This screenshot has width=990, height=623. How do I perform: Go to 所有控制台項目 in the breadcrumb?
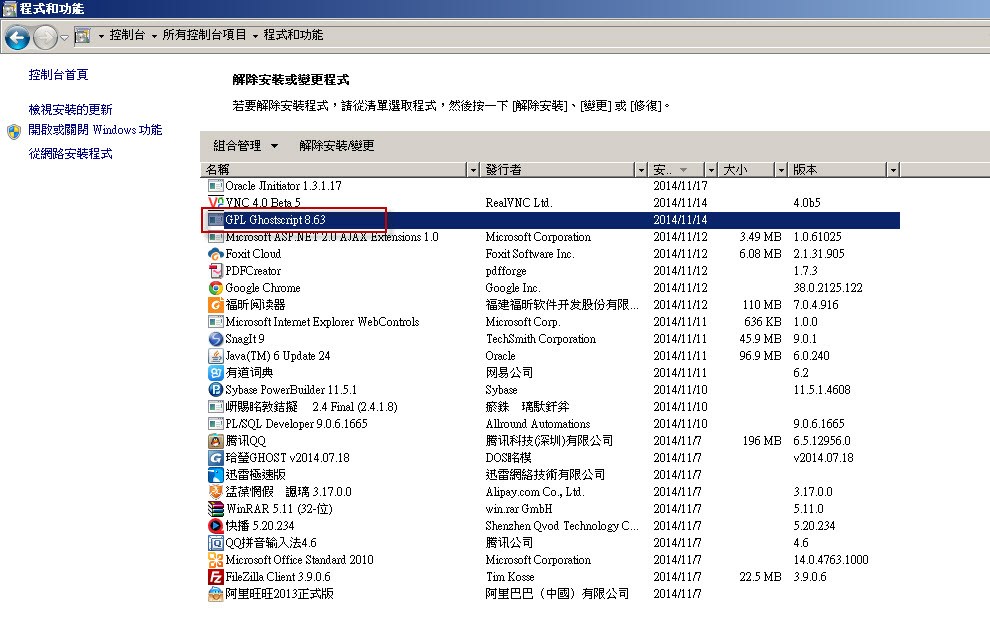click(205, 35)
